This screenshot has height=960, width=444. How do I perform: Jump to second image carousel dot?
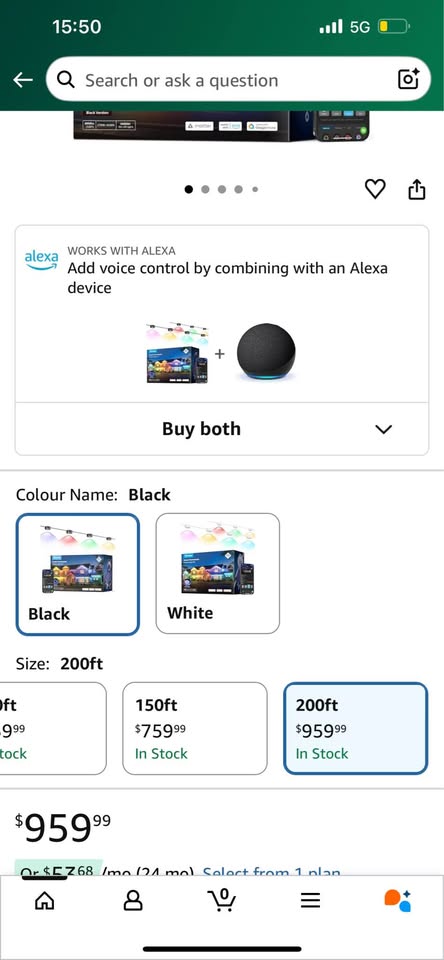point(205,190)
